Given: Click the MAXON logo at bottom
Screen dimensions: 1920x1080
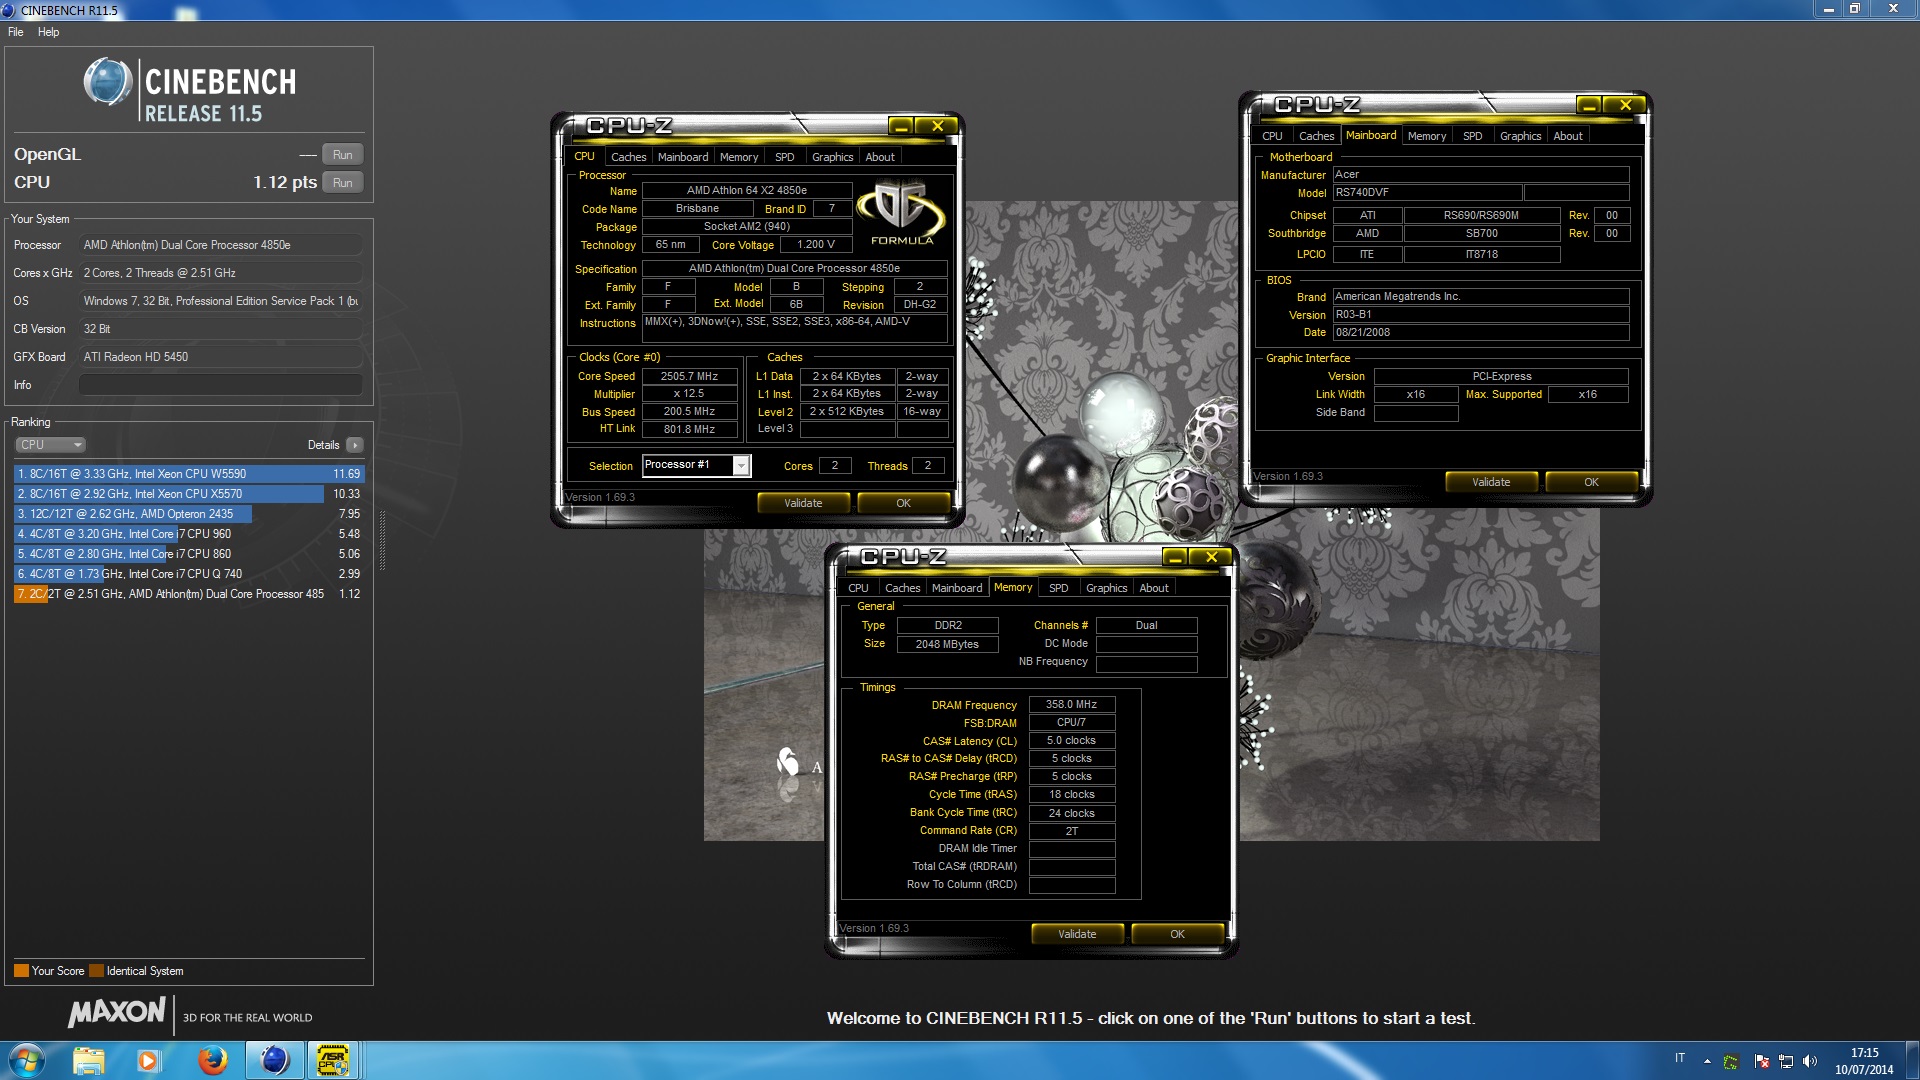Looking at the screenshot, I should 116,1012.
